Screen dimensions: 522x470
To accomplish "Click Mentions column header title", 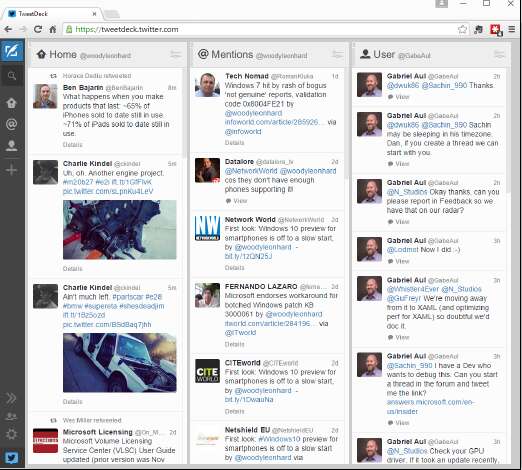I will (232, 54).
